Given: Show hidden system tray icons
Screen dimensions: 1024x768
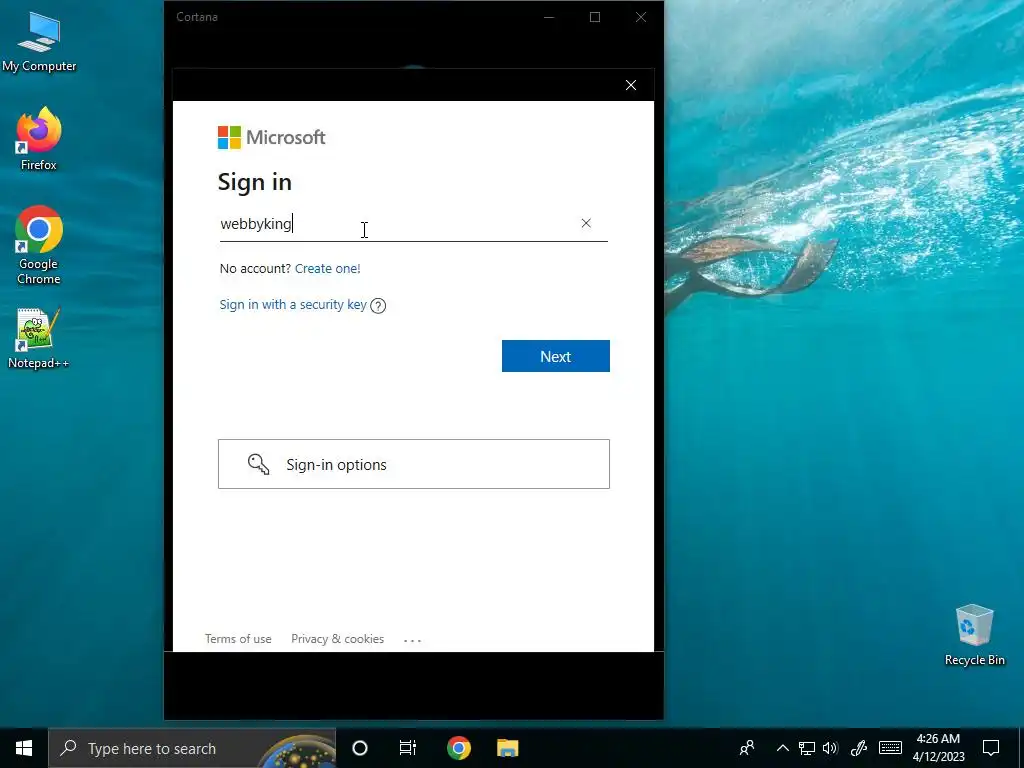Looking at the screenshot, I should (x=782, y=748).
